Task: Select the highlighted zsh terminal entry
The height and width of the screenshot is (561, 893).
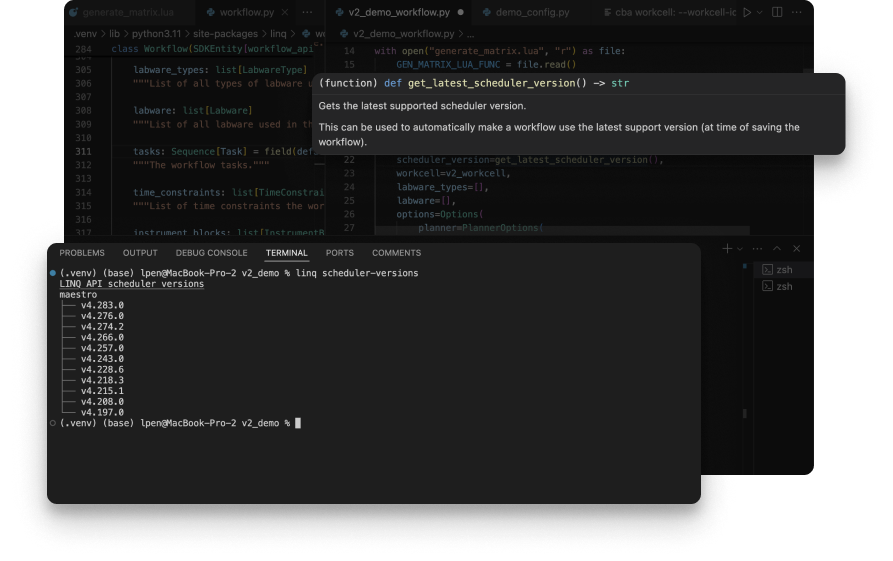Action: tap(784, 269)
